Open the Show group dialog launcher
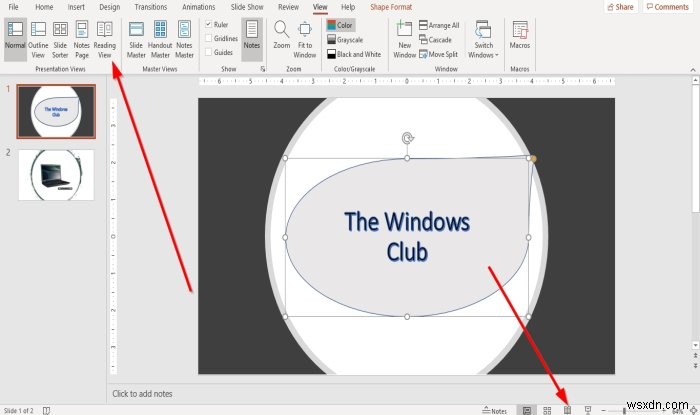Viewport: 700px width, 415px height. (263, 69)
